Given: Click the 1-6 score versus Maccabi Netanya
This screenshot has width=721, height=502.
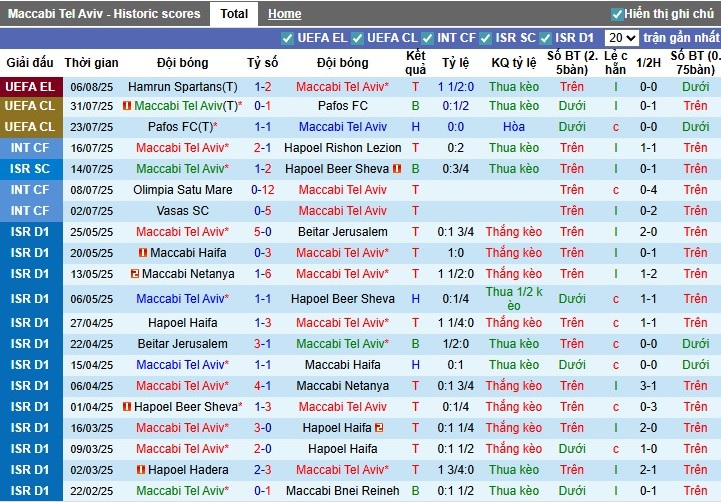Looking at the screenshot, I should coord(263,274).
